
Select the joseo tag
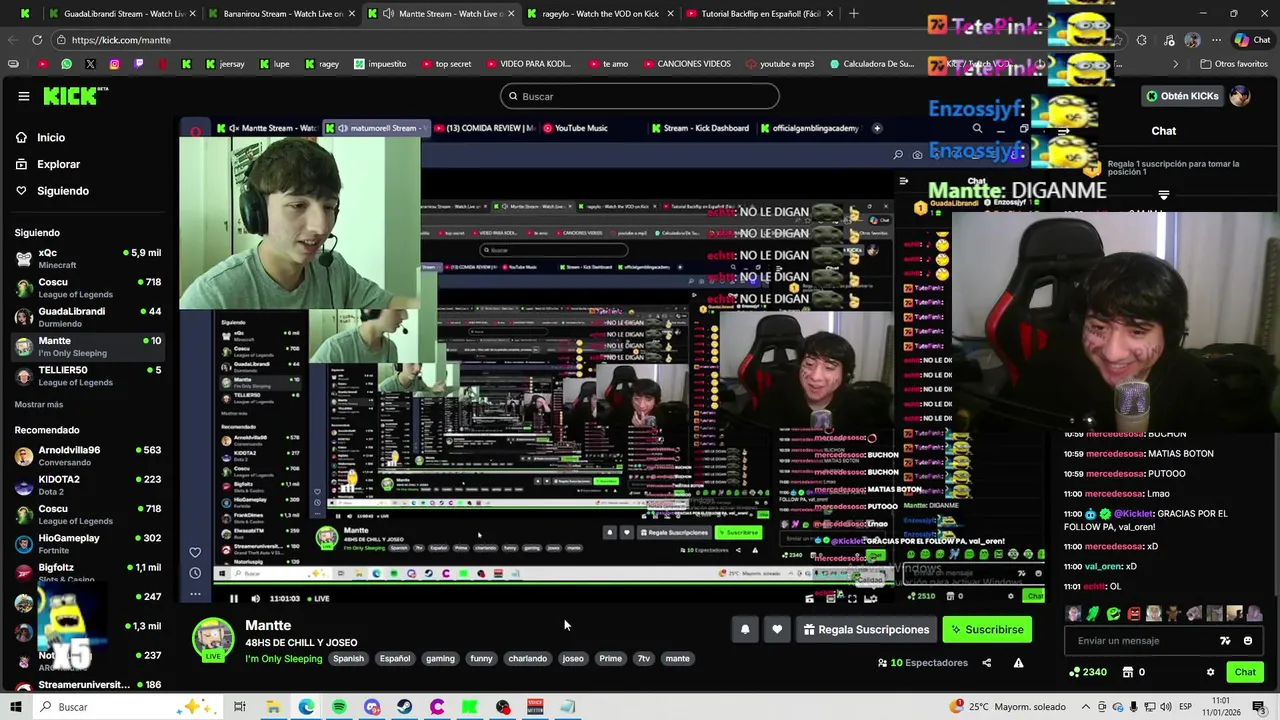573,658
